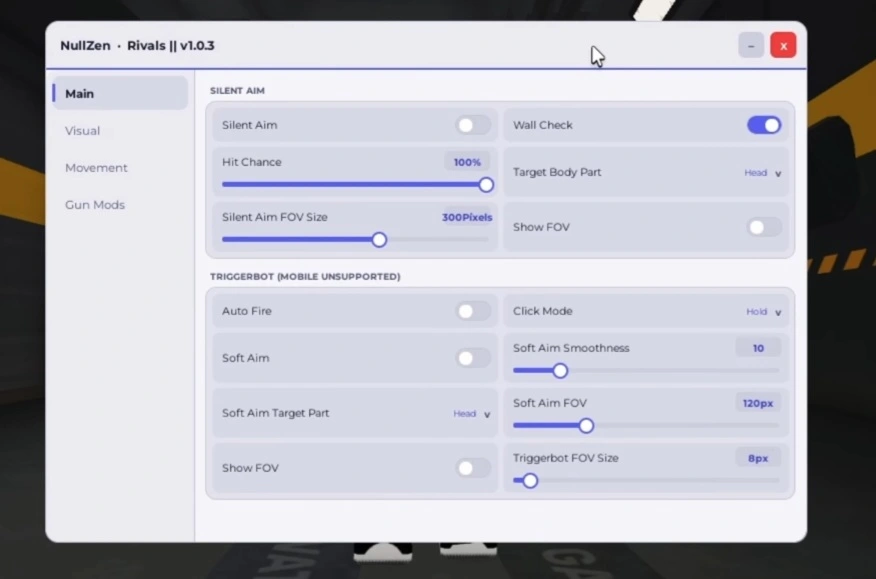Select the Main tab in the sidebar
This screenshot has width=876, height=579.
[x=120, y=93]
